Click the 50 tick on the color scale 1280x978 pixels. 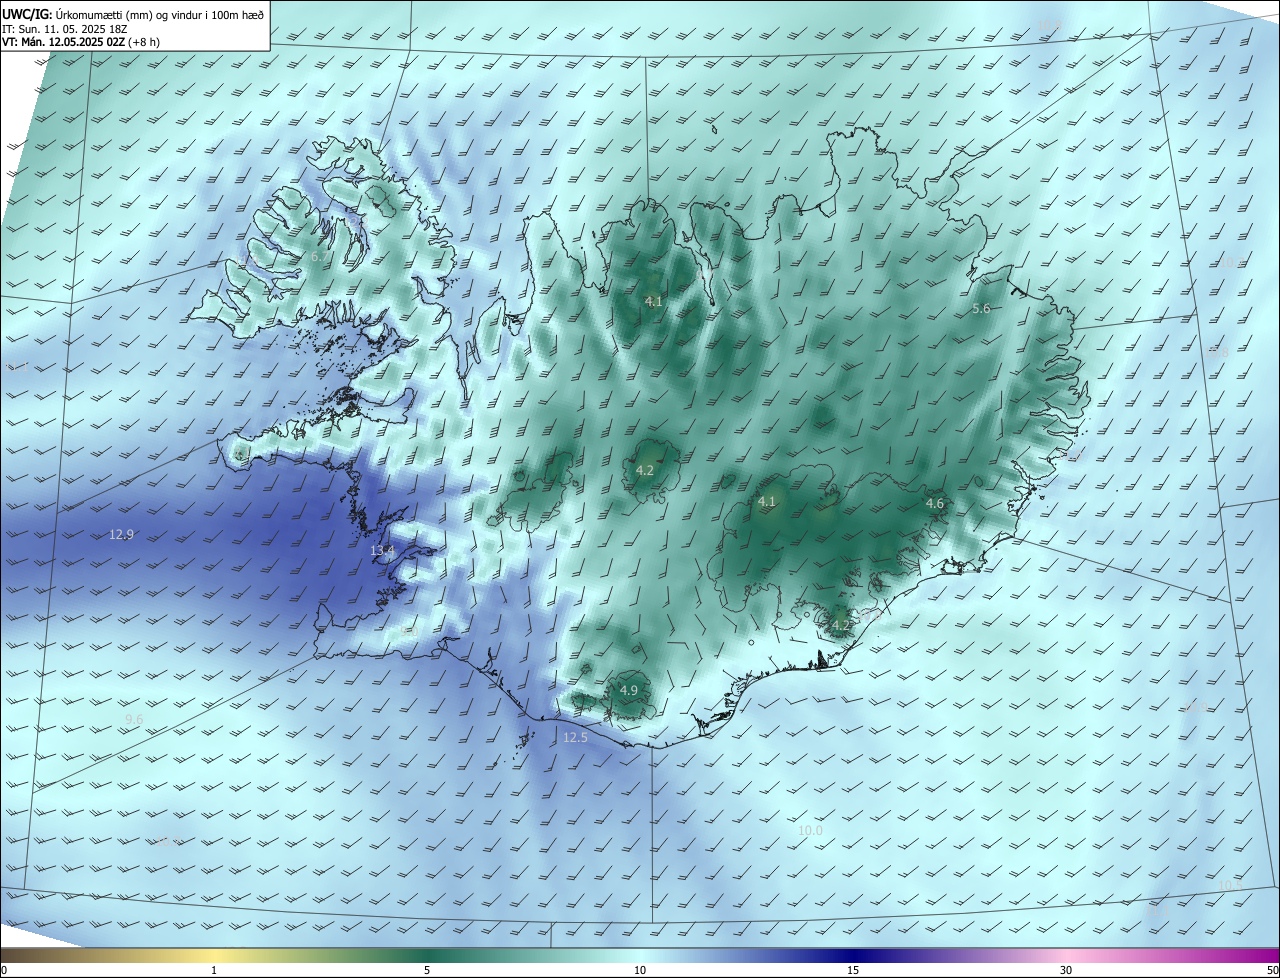point(1272,970)
